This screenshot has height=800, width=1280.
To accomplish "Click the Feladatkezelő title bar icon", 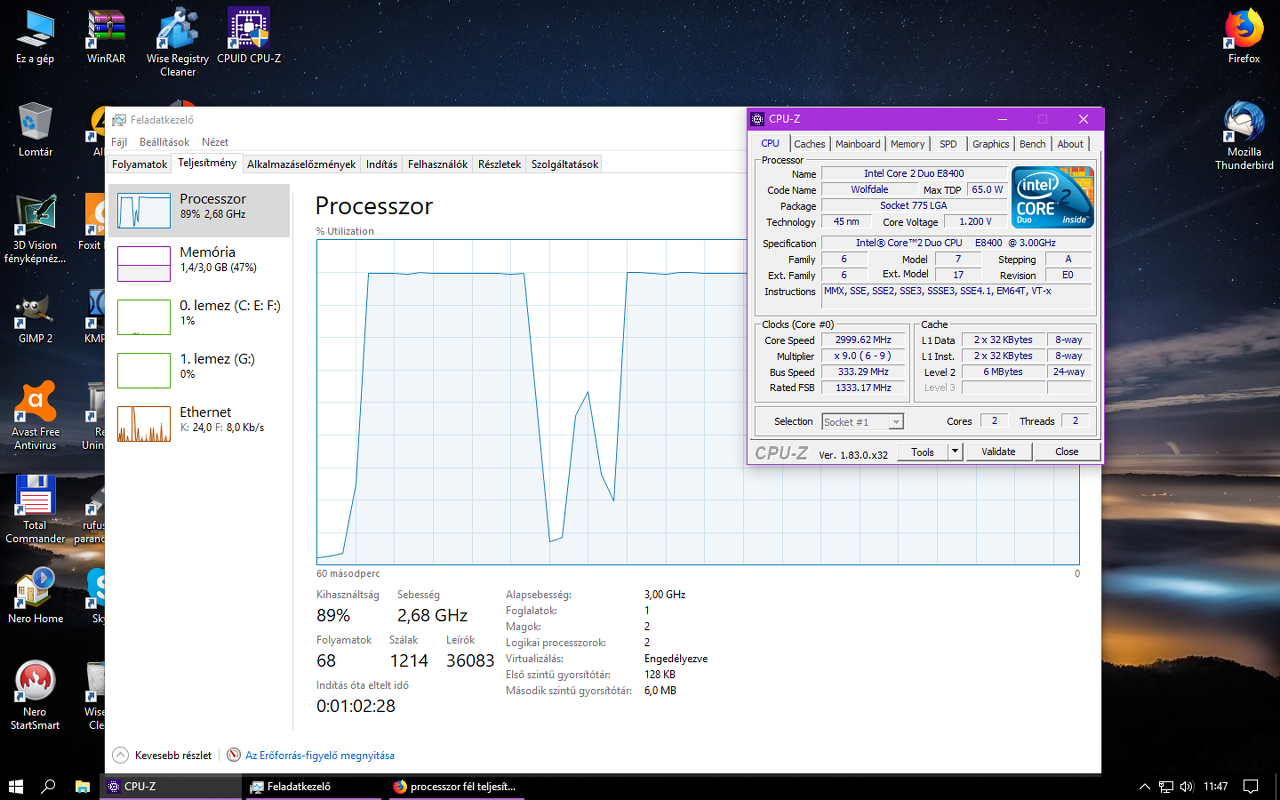I will point(118,120).
